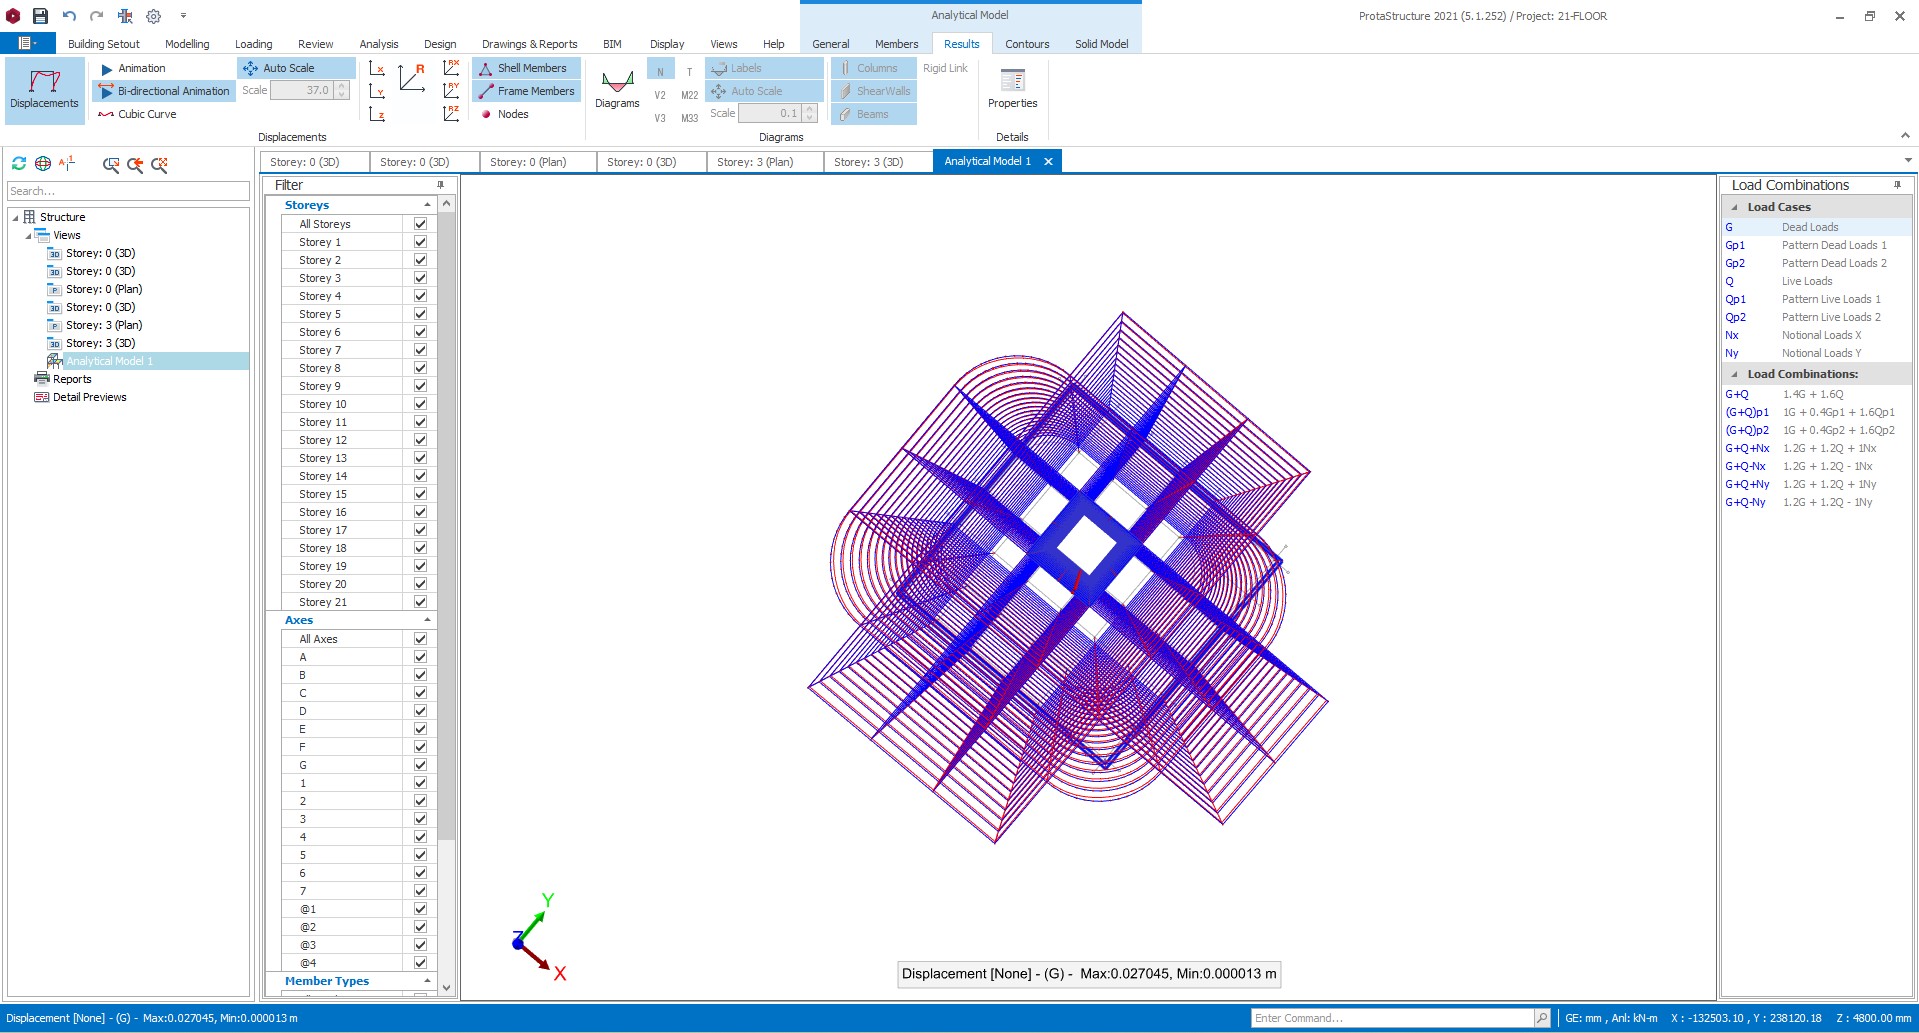The image size is (1919, 1033).
Task: Click the Displacements ribbon button
Action: pyautogui.click(x=44, y=90)
